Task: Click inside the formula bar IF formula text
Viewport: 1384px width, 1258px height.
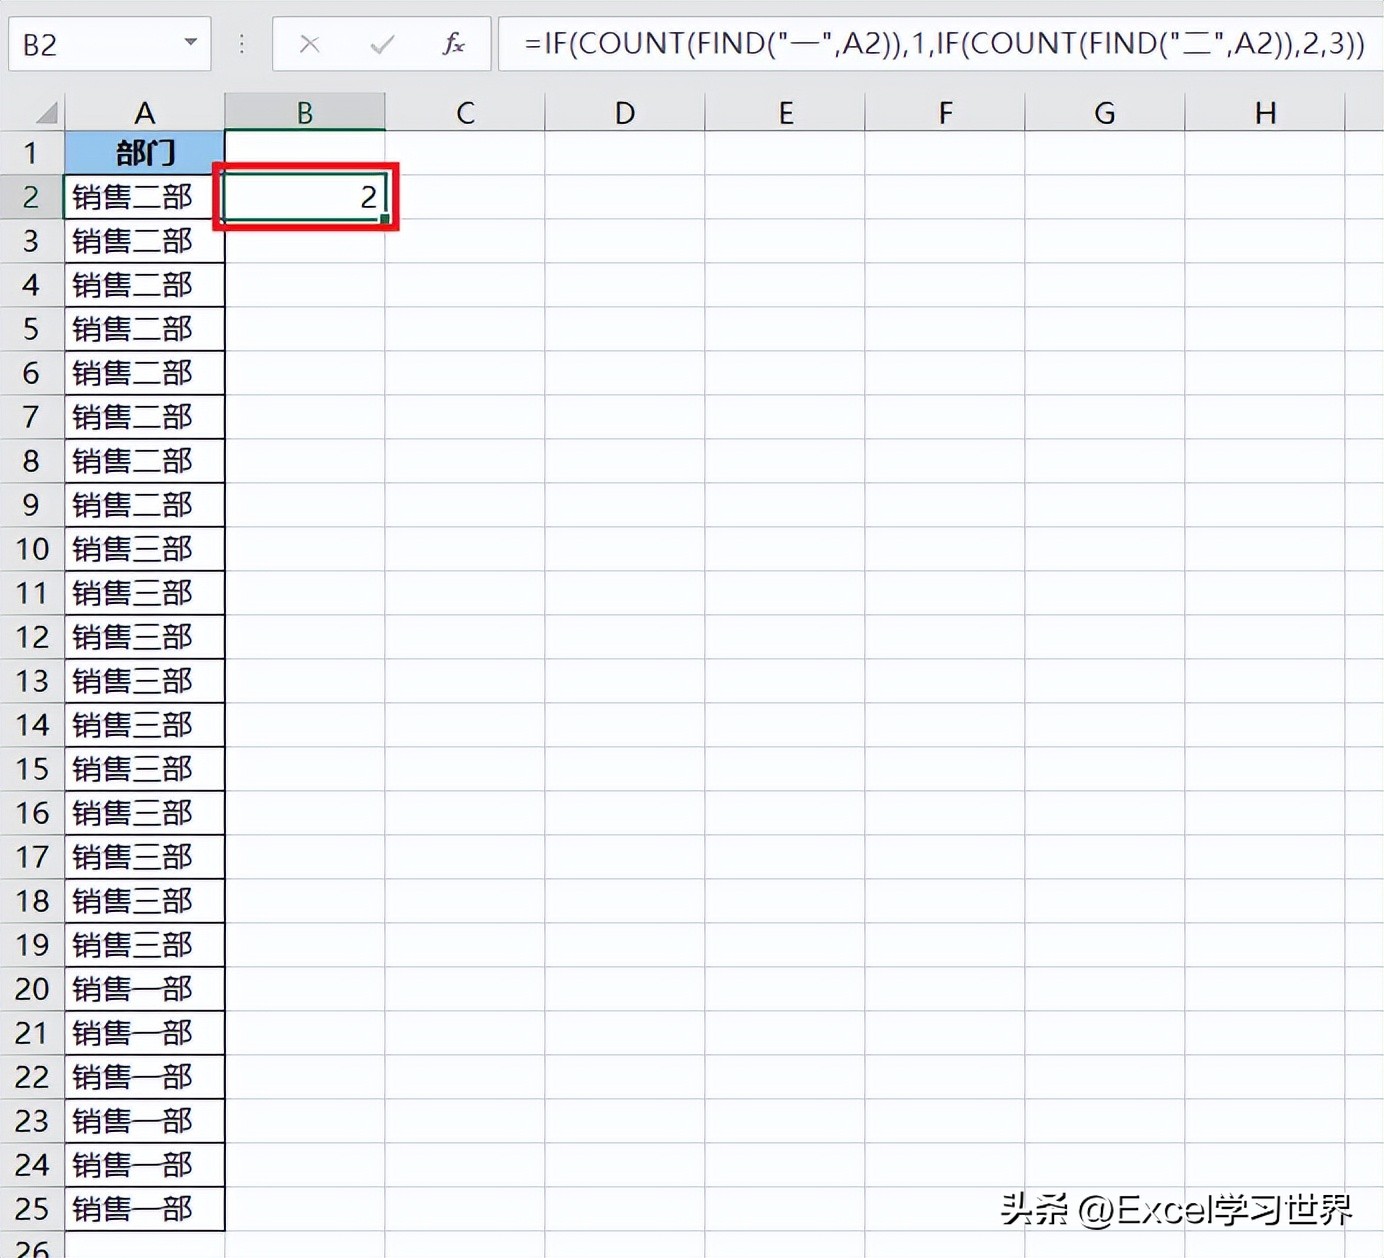Action: click(944, 44)
